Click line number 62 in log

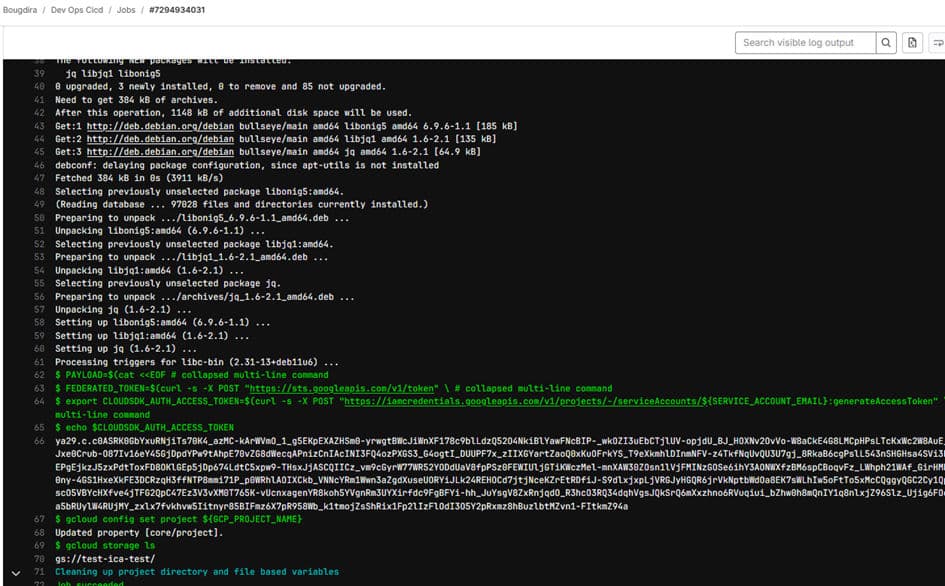coord(40,375)
